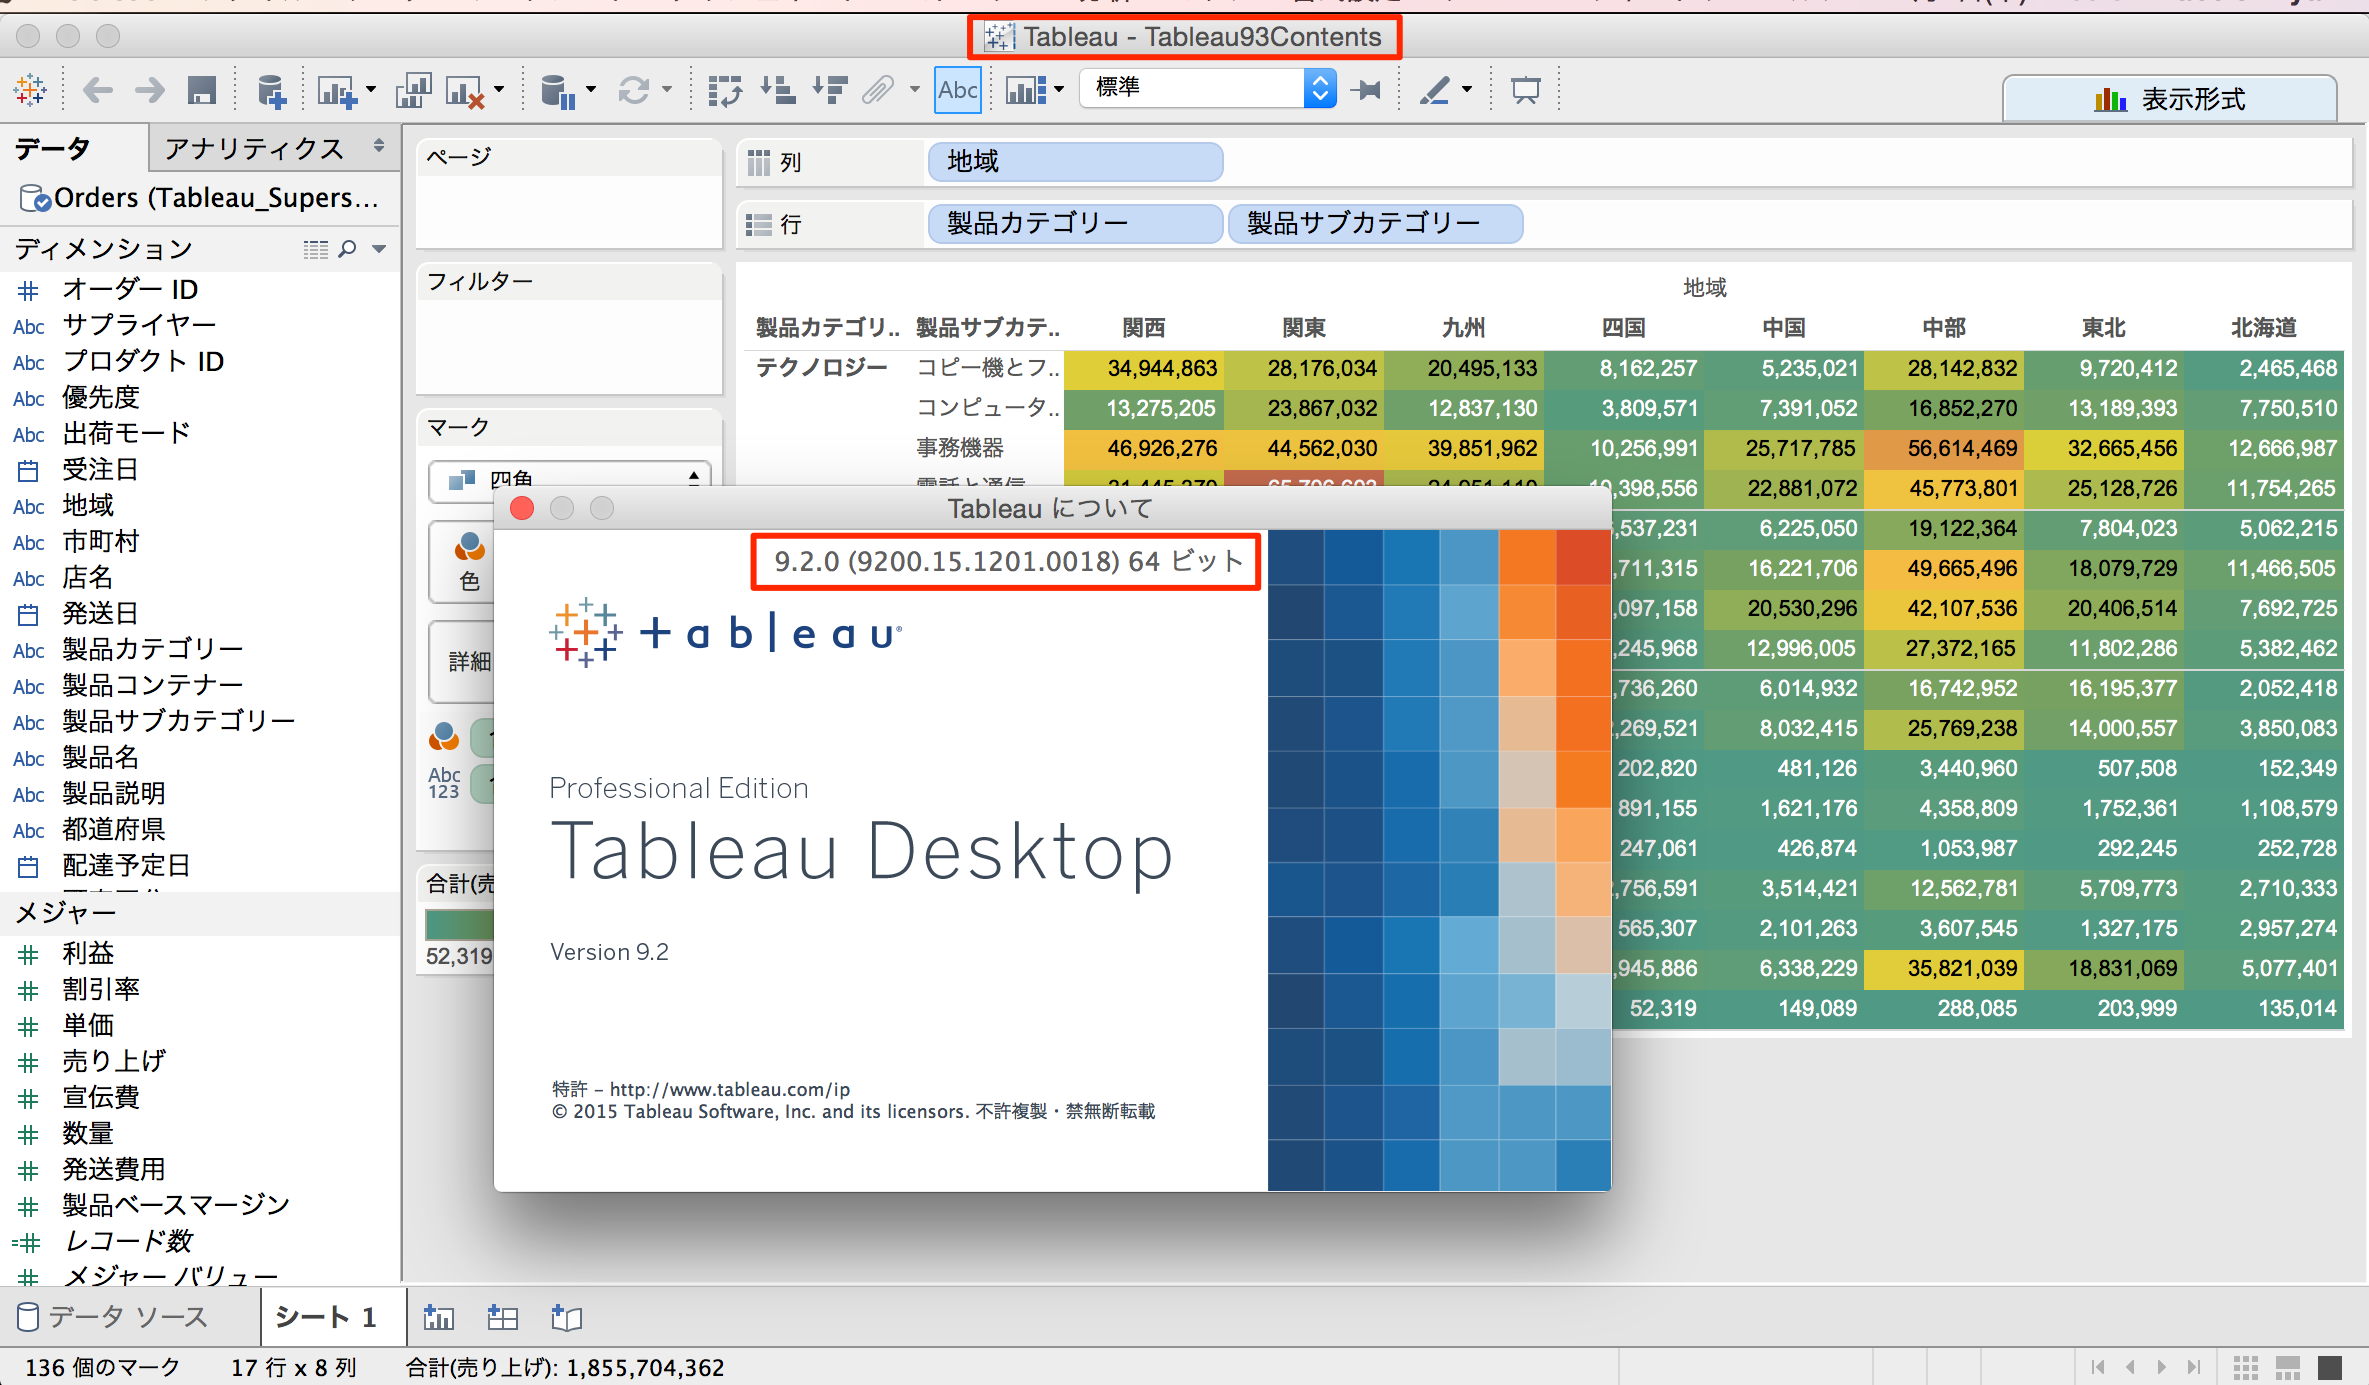2369x1385 pixels.
Task: Create a new story
Action: pyautogui.click(x=566, y=1318)
